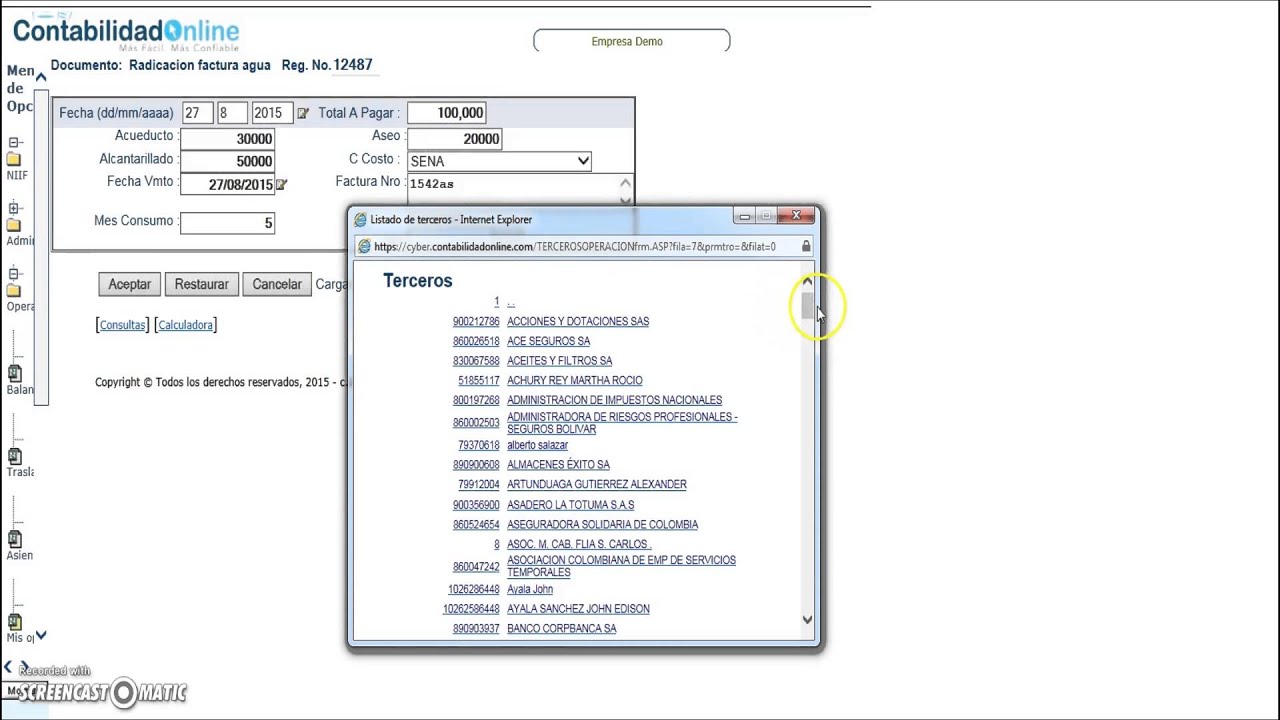This screenshot has height=720, width=1280.
Task: Click the Factura Nro text area
Action: [x=512, y=189]
